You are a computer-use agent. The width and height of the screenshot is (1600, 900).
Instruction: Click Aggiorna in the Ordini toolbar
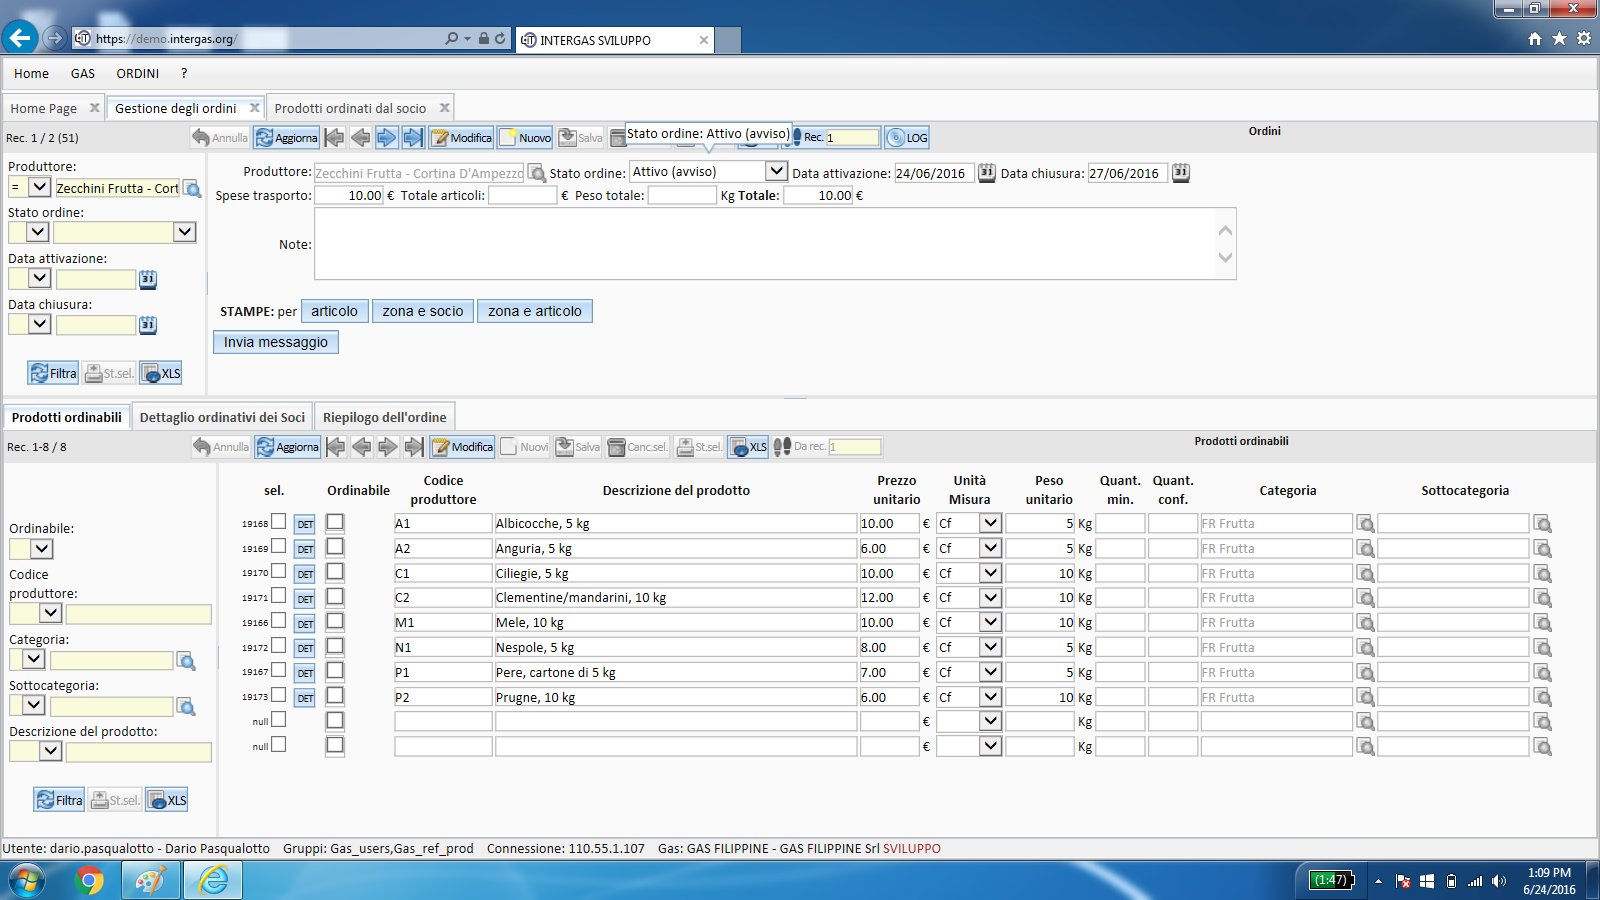pos(287,138)
